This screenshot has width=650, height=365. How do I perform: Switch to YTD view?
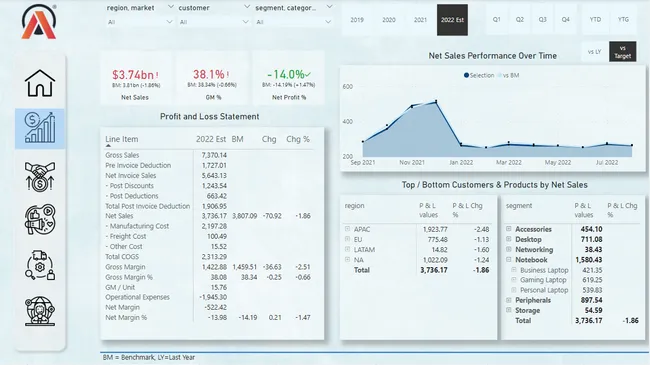pos(595,19)
